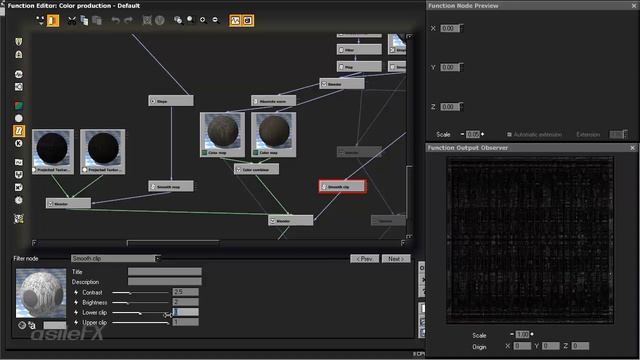Click the lightning connect icon beside Lower clip
Viewport: 640px width, 360px height.
76,312
